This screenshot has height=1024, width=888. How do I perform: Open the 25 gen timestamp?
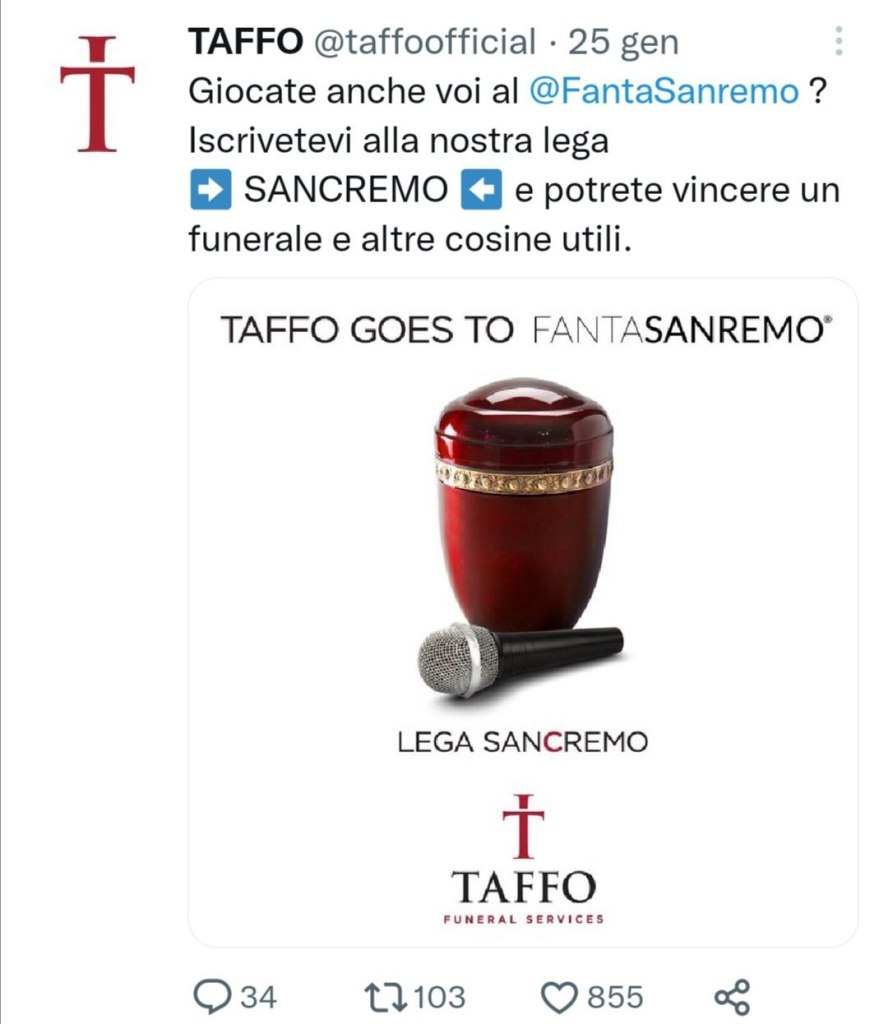click(x=624, y=42)
